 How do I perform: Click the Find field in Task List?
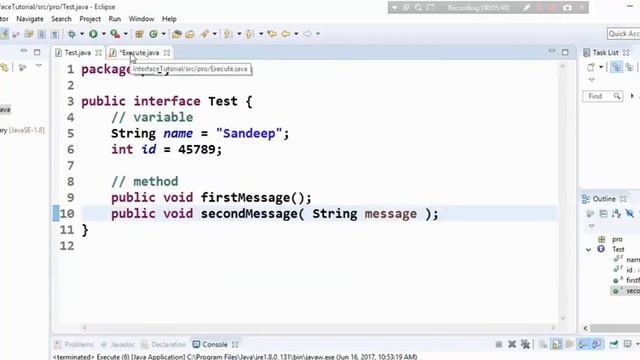pyautogui.click(x=602, y=96)
